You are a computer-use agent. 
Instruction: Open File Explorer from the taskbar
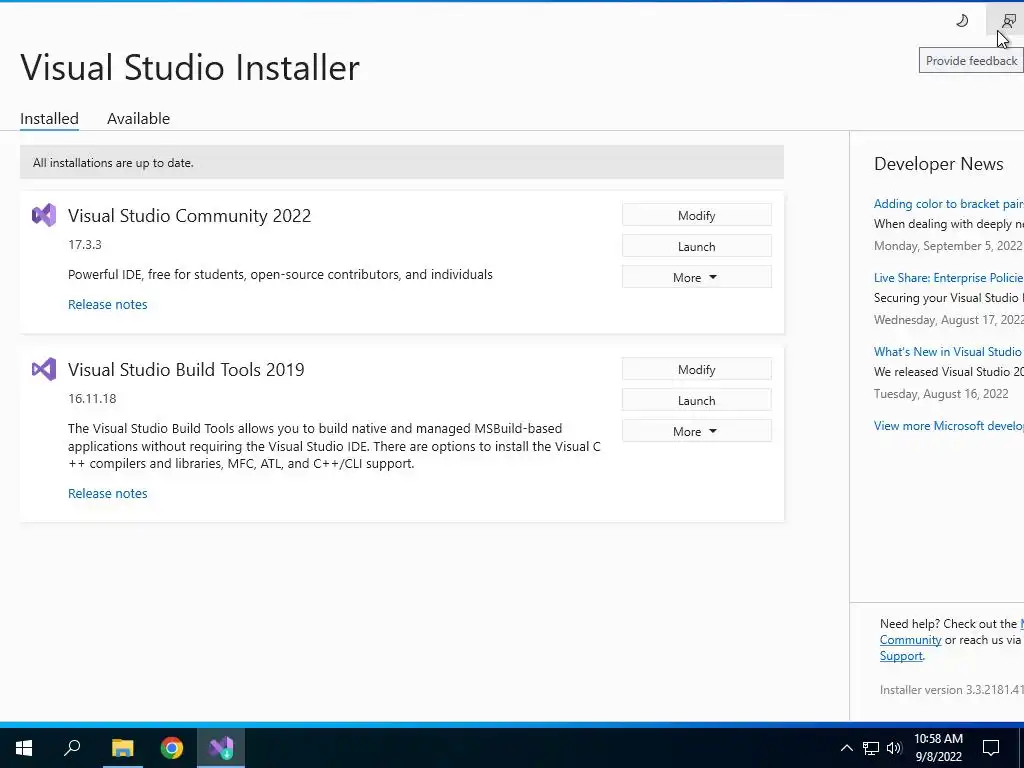pyautogui.click(x=122, y=748)
